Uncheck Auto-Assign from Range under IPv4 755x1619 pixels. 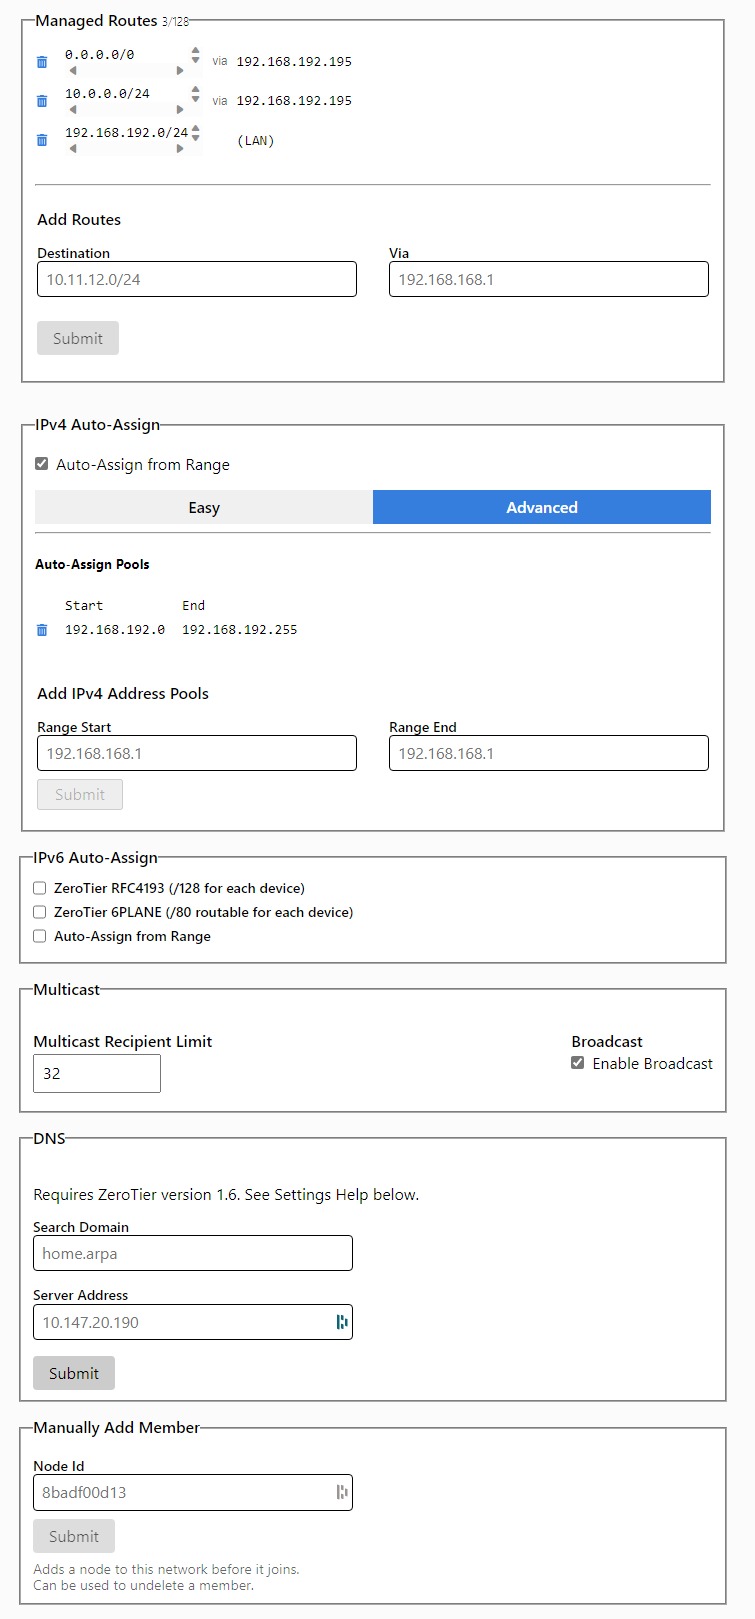pyautogui.click(x=41, y=464)
